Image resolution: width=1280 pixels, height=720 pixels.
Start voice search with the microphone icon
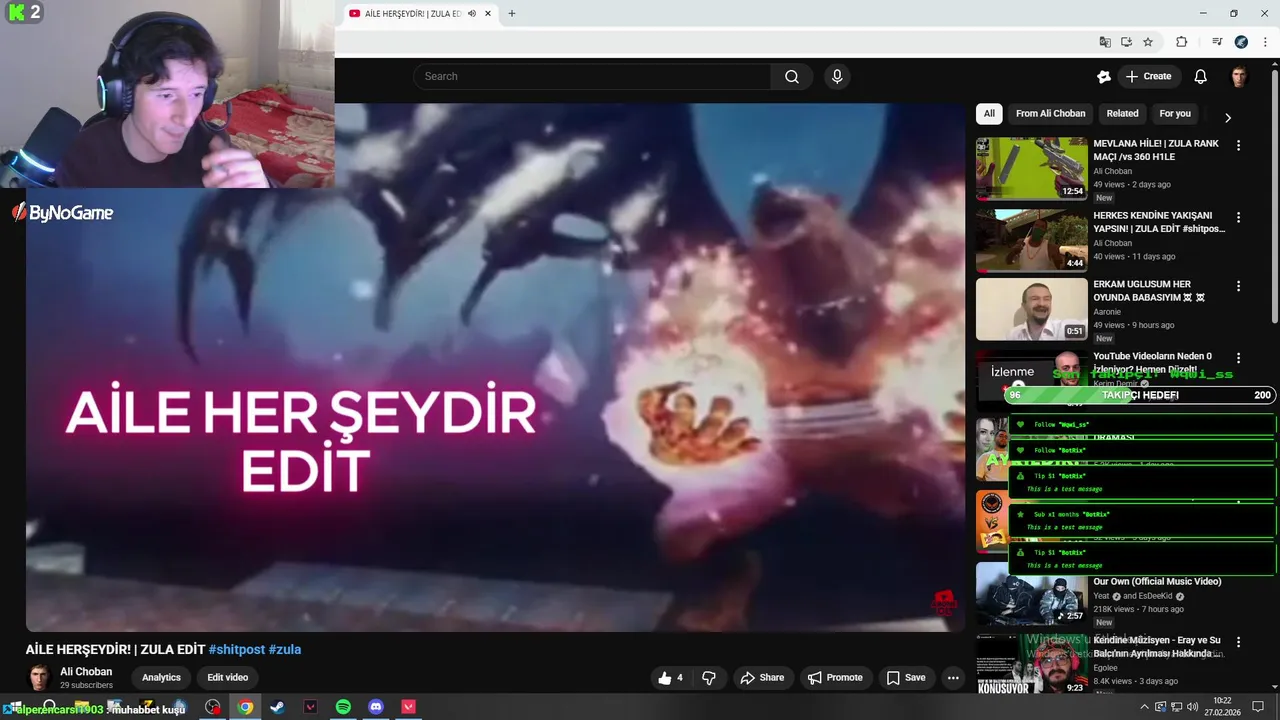tap(837, 77)
